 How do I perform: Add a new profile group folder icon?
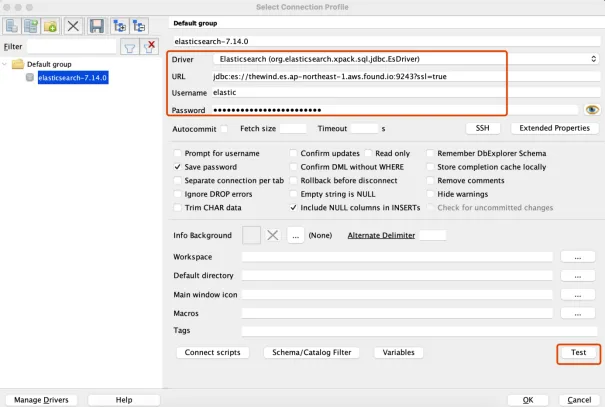50,26
